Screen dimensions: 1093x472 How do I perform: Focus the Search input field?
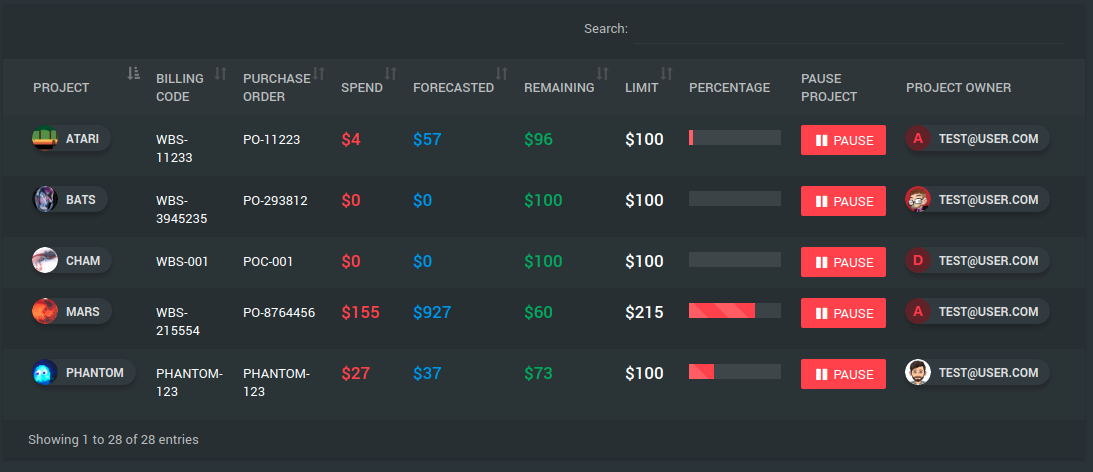848,29
